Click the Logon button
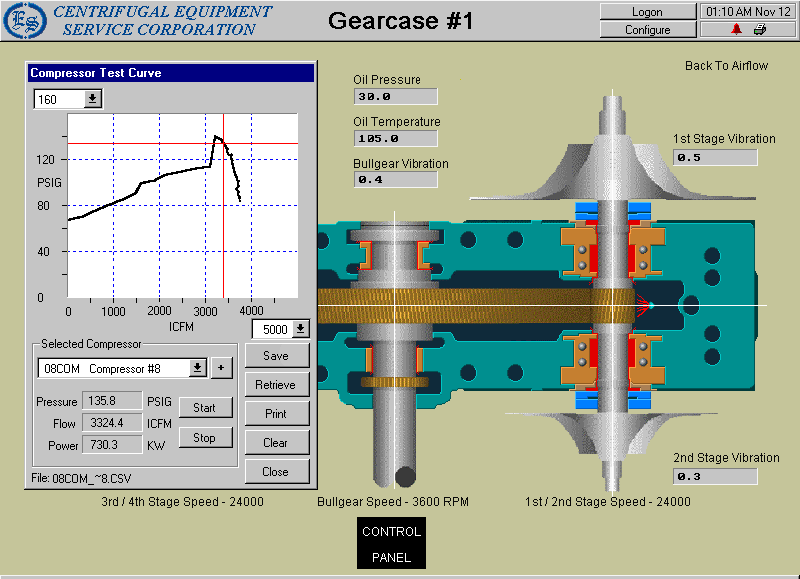This screenshot has width=800, height=579. pos(647,12)
